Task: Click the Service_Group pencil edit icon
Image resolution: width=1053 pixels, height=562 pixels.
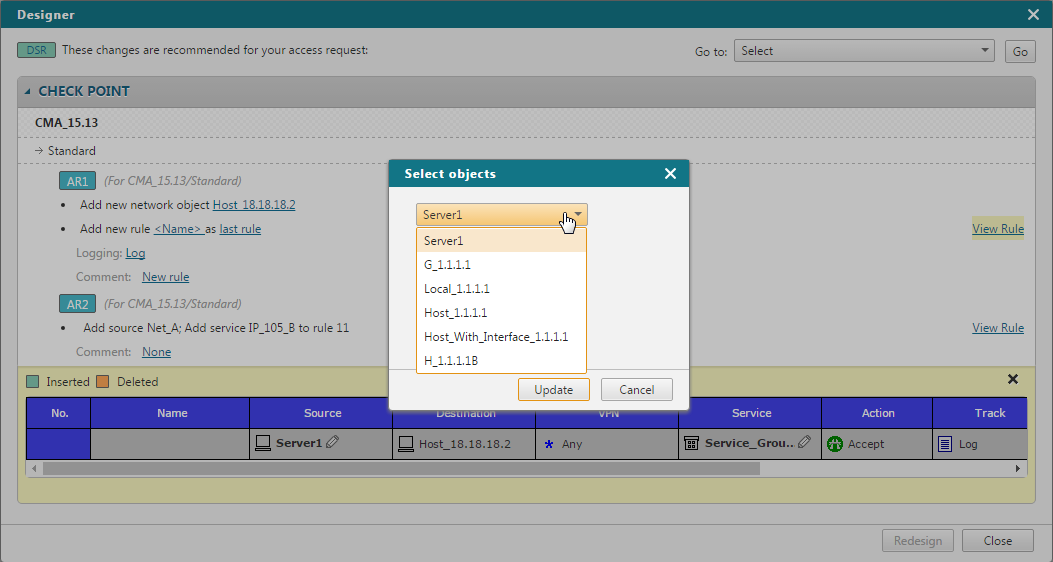Action: tap(804, 442)
